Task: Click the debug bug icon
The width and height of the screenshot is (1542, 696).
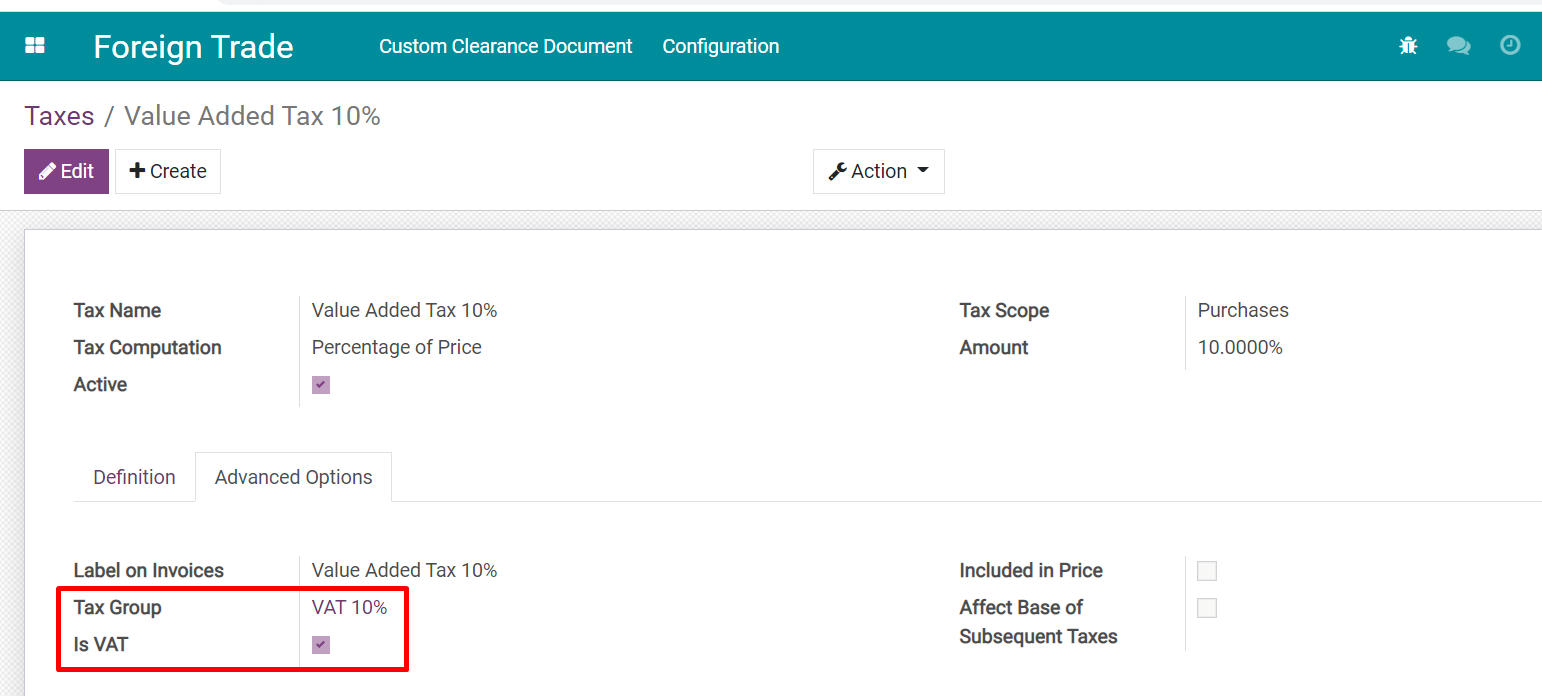Action: (x=1408, y=46)
